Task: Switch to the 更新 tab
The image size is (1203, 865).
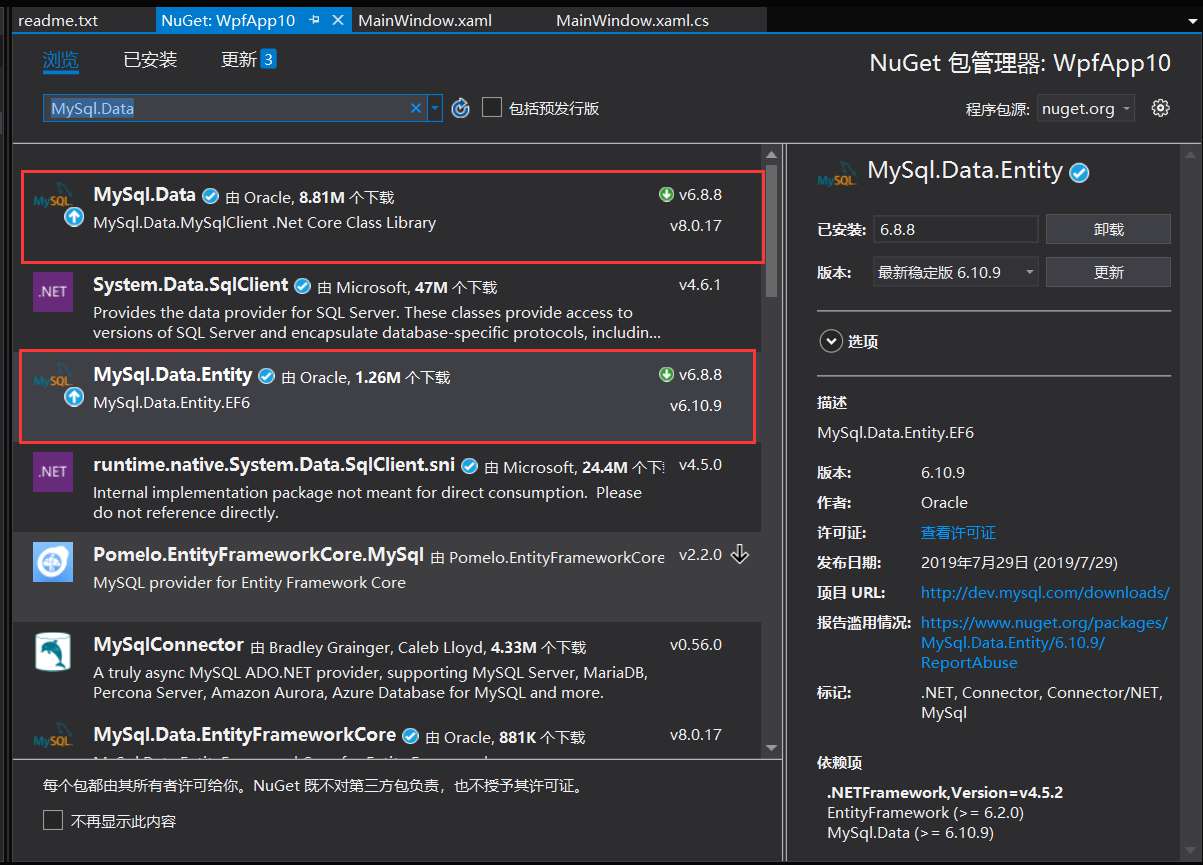Action: click(239, 60)
